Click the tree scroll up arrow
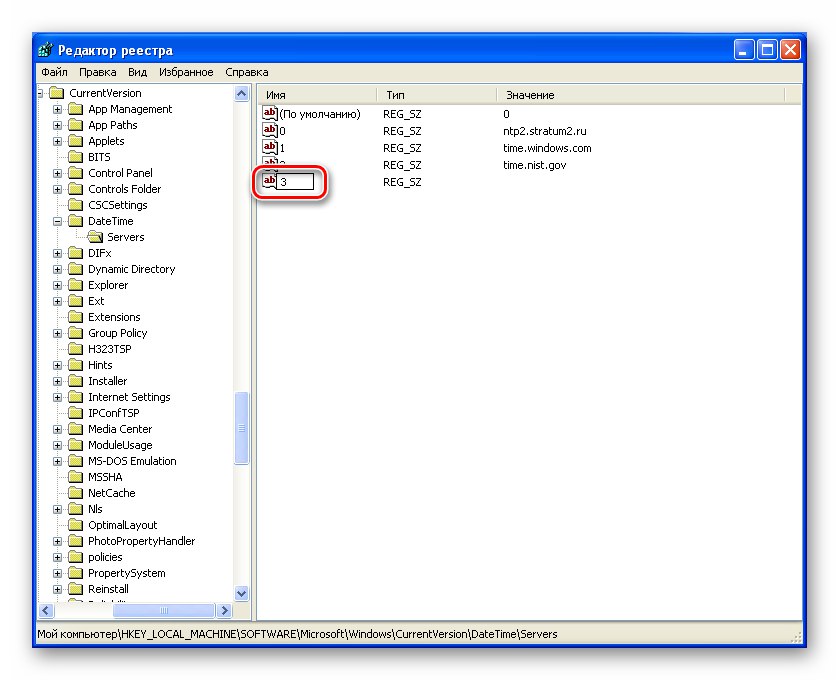This screenshot has height=680, width=839. tap(242, 94)
